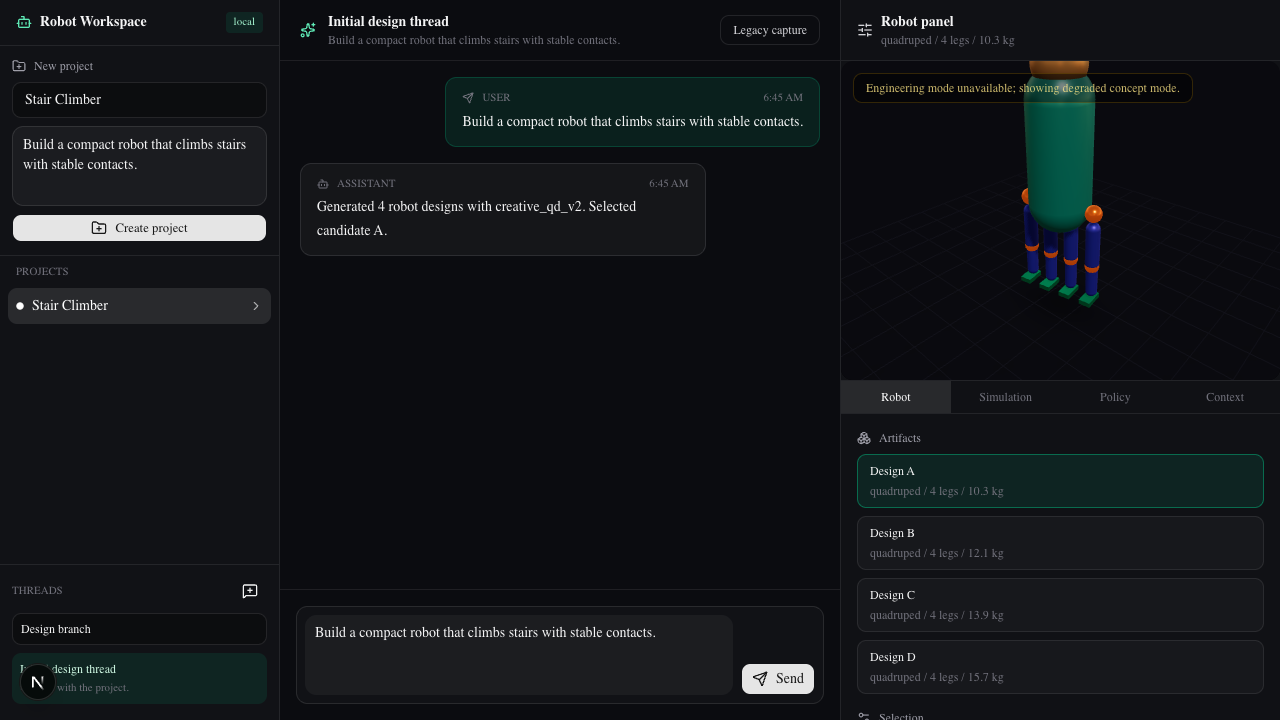
Task: Open the Context tab
Action: click(1225, 397)
